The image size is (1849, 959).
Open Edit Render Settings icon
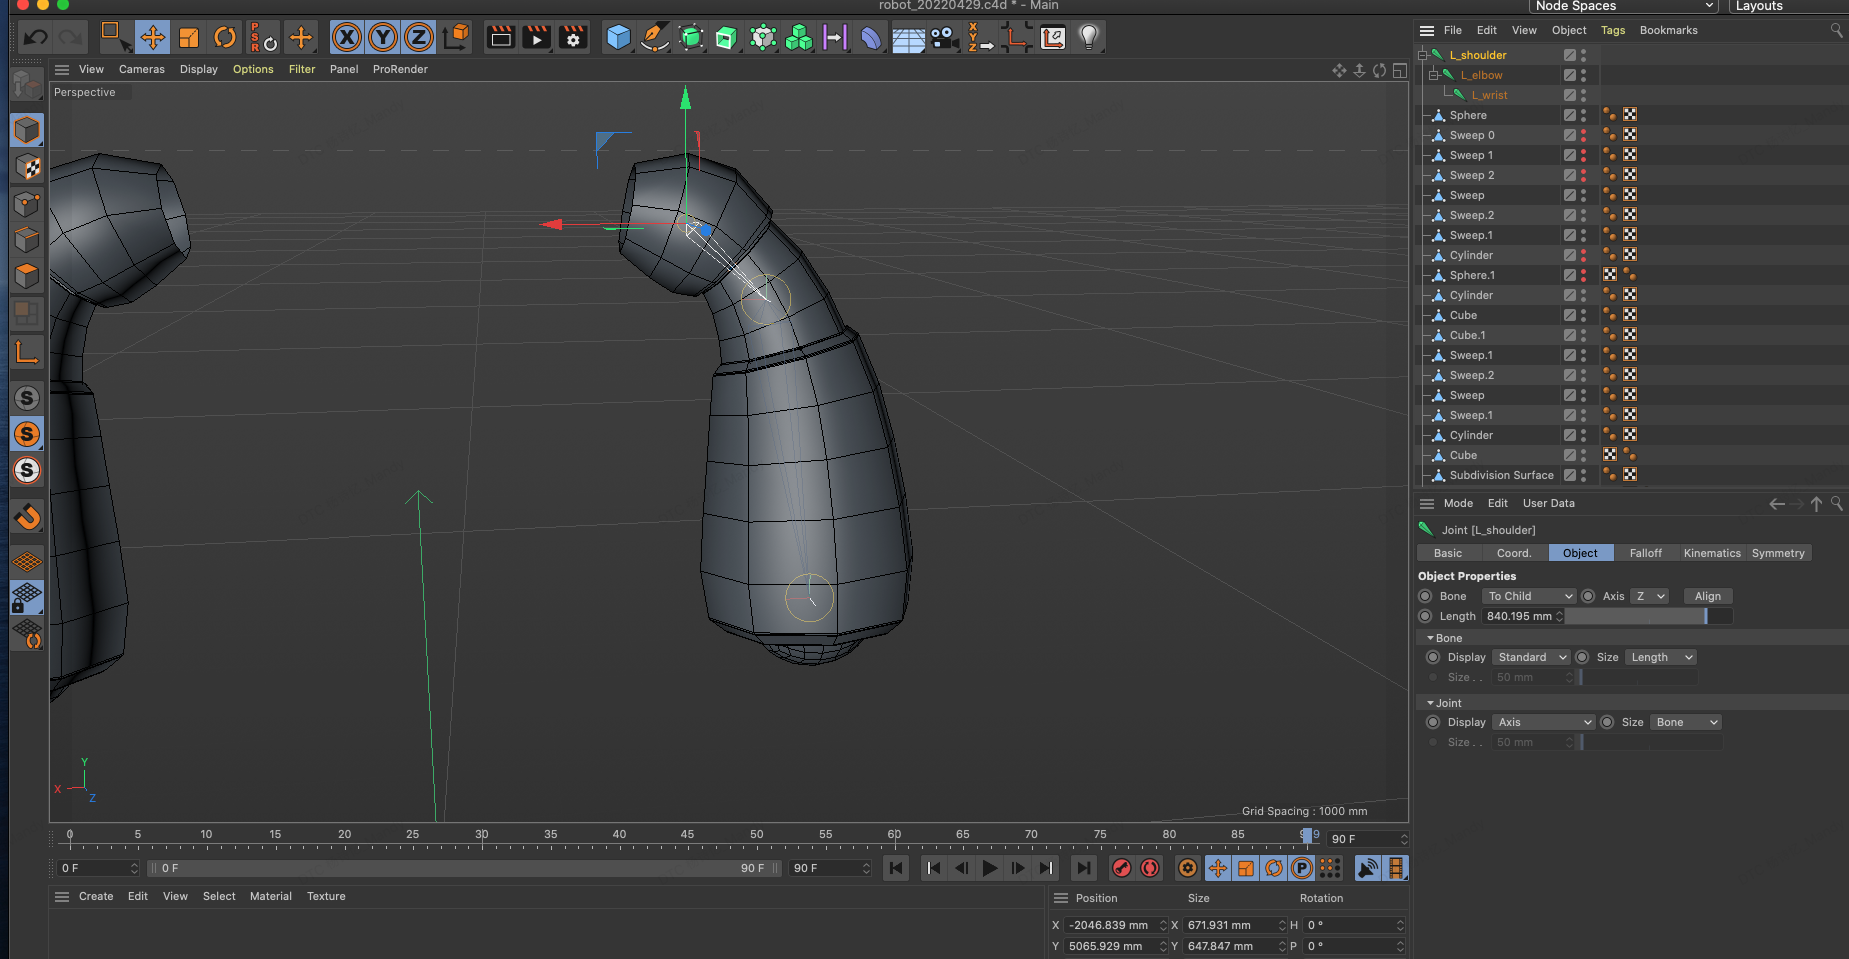tap(573, 38)
